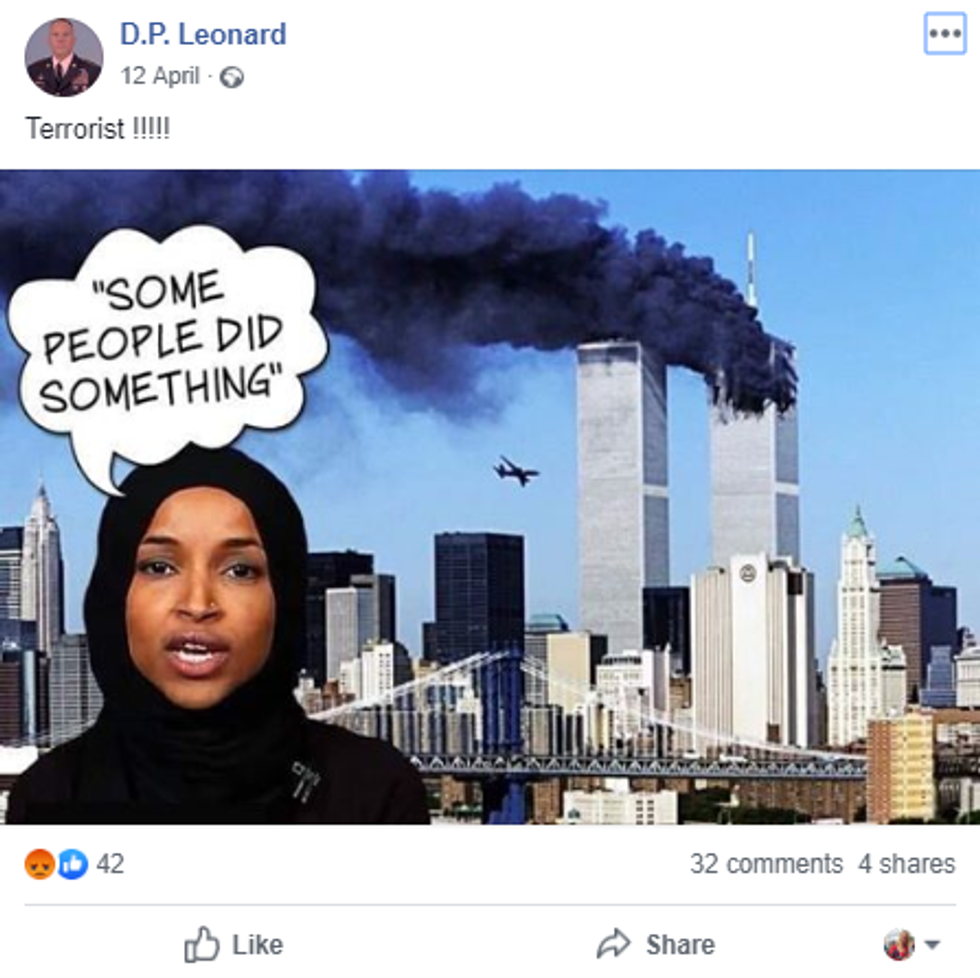Click the blue thumbs-up reaction icon
The height and width of the screenshot is (978, 980).
(73, 864)
